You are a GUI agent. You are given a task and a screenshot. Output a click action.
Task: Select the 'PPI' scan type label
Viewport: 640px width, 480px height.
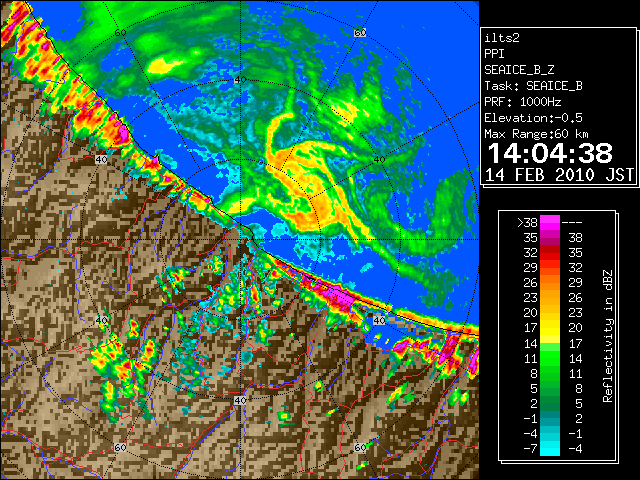tap(494, 54)
